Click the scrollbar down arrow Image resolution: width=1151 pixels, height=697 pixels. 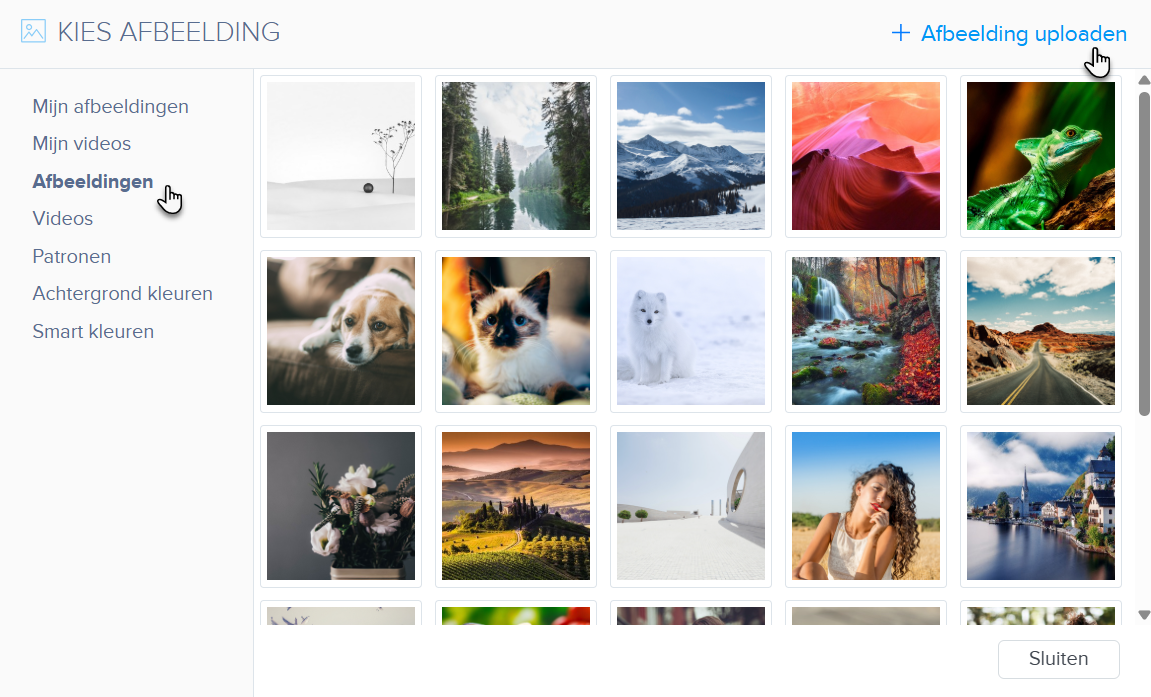tap(1144, 615)
